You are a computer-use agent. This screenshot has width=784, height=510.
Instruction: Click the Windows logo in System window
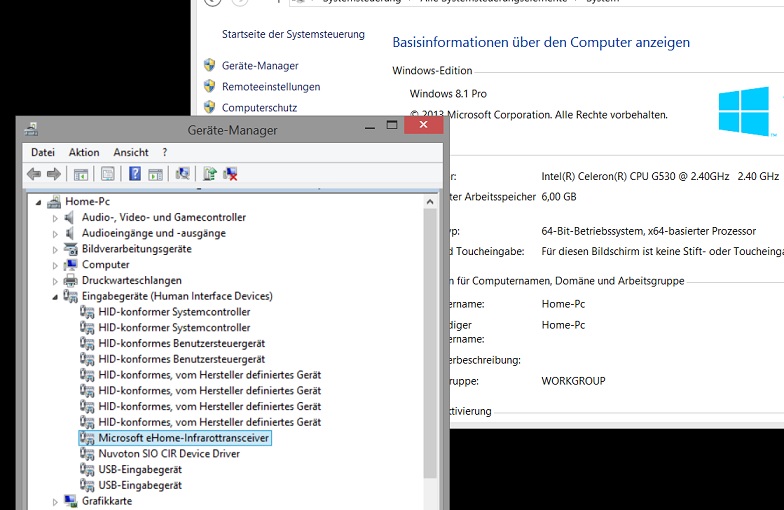coord(744,111)
